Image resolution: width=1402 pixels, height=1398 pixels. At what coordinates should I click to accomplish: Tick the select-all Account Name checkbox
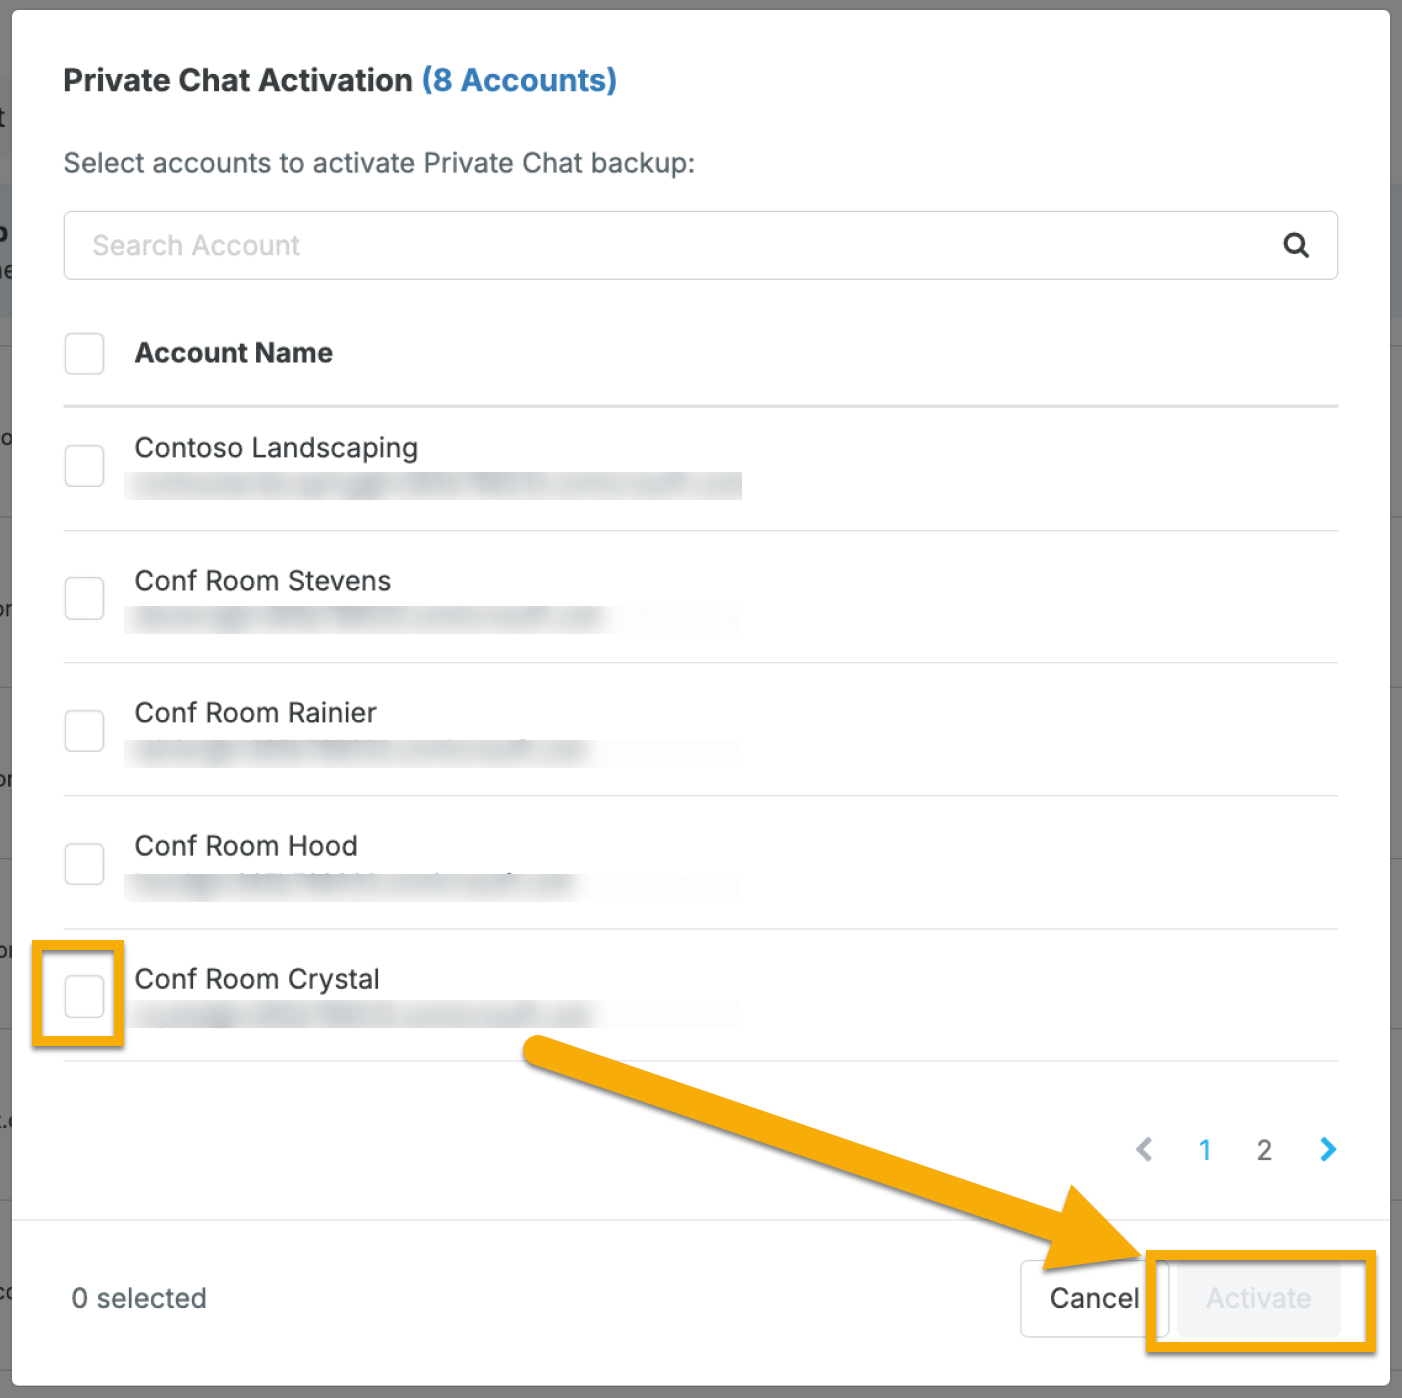[x=84, y=354]
